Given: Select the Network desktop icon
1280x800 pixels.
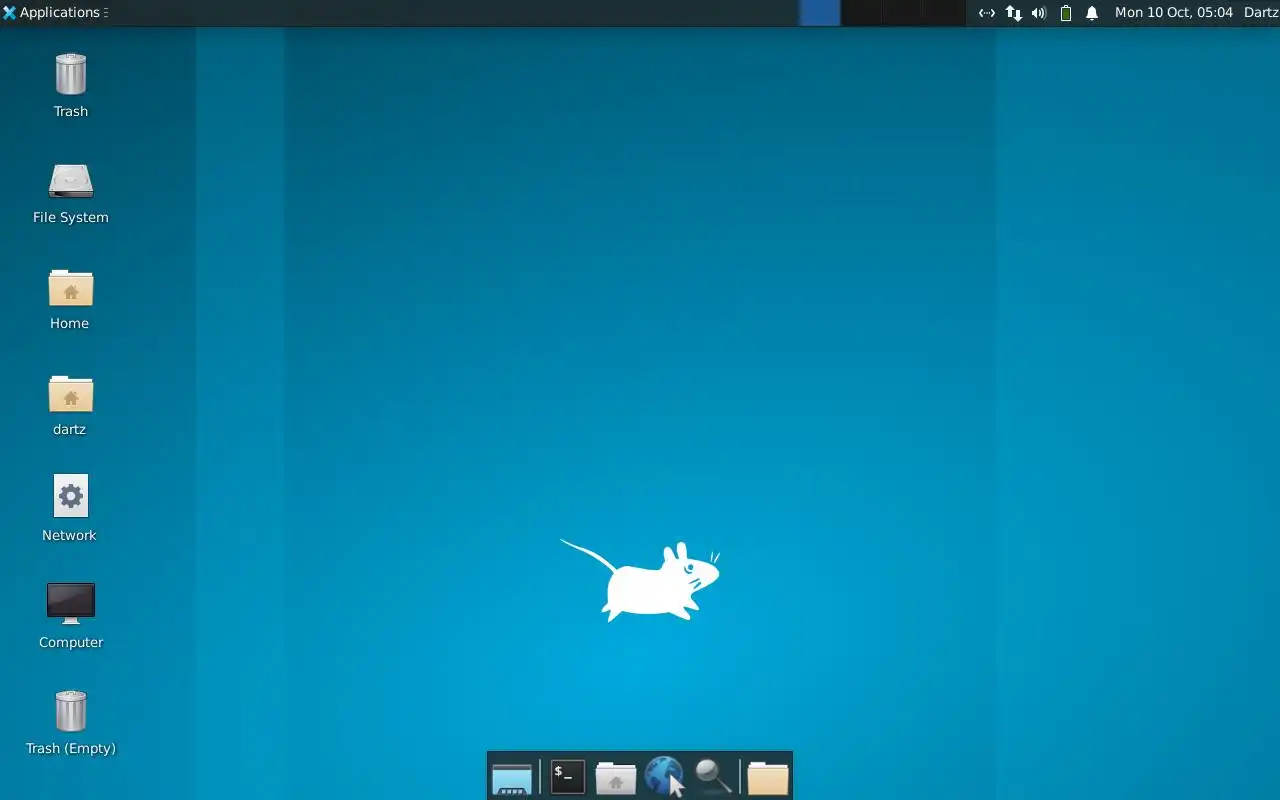Looking at the screenshot, I should tap(71, 496).
